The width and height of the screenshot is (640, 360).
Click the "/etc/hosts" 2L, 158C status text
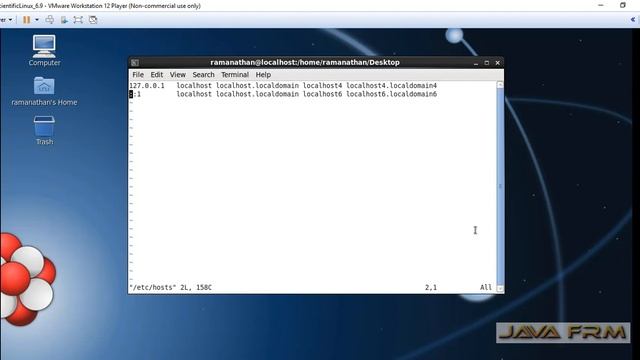click(x=171, y=287)
